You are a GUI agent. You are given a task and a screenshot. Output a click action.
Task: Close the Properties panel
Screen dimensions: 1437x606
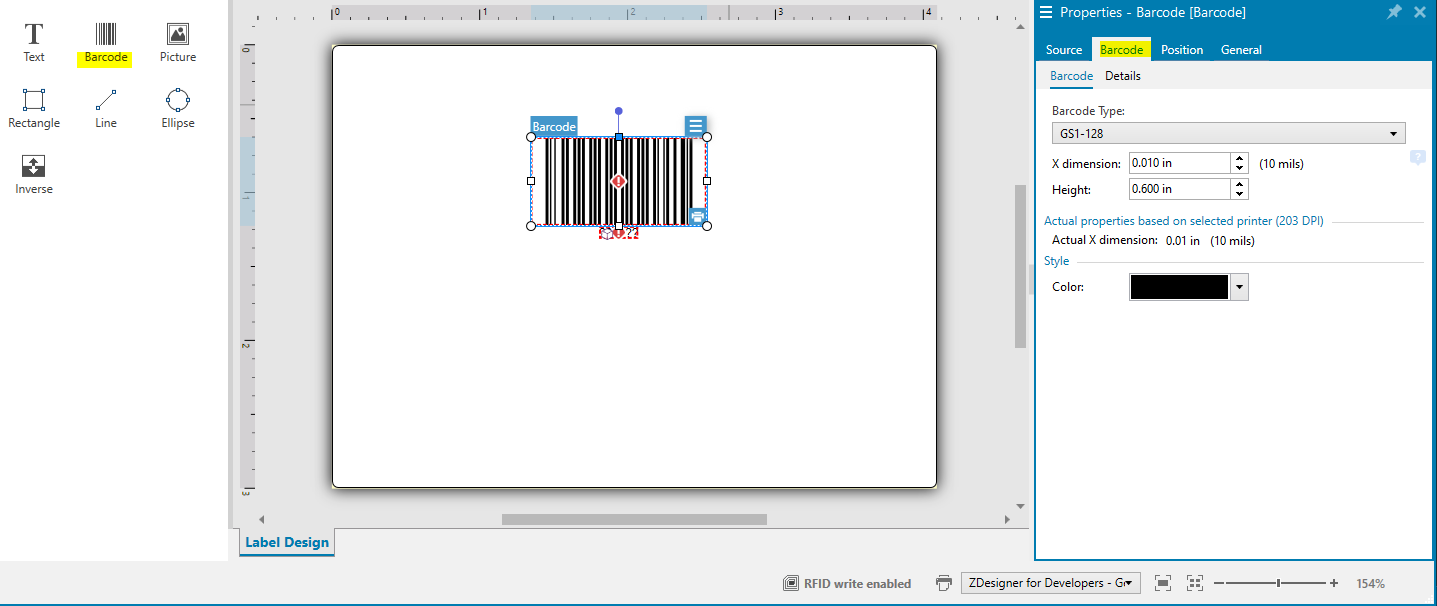tap(1420, 12)
